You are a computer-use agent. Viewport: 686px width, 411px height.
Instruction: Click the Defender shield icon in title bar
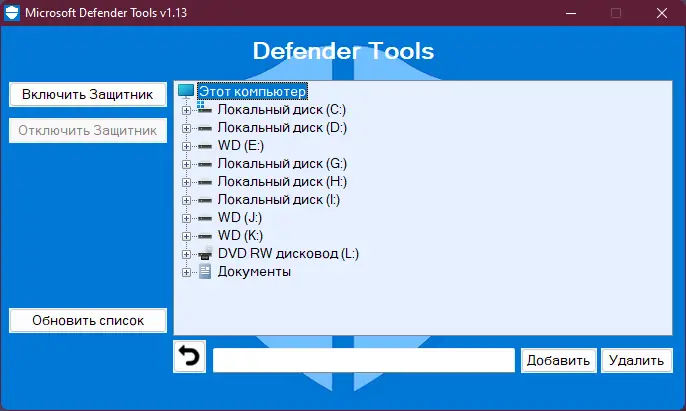click(x=12, y=13)
